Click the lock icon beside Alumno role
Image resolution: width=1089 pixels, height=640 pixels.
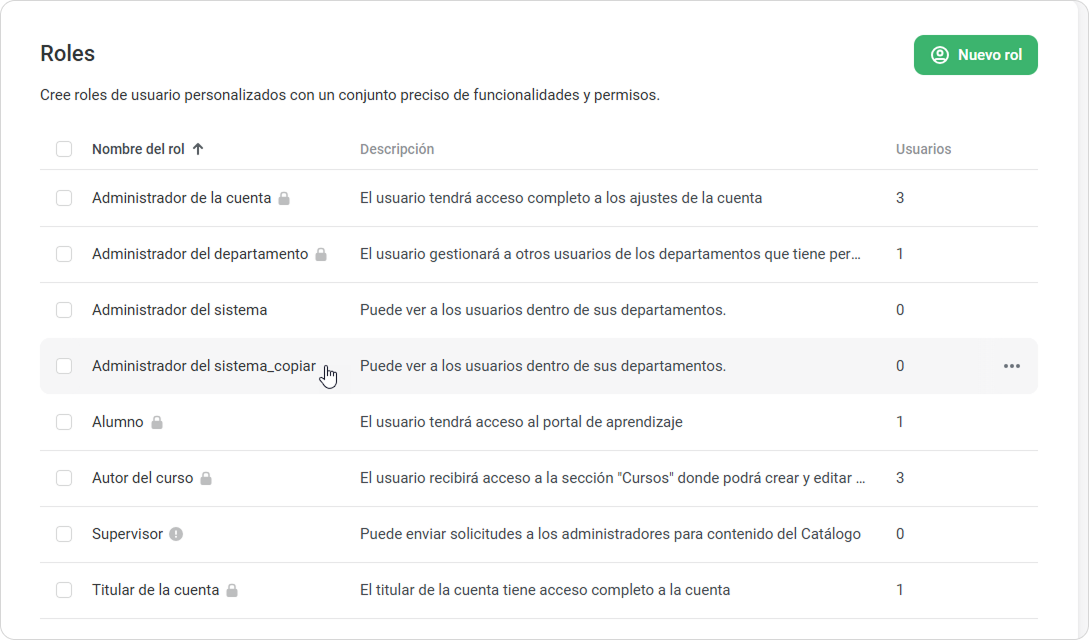157,423
